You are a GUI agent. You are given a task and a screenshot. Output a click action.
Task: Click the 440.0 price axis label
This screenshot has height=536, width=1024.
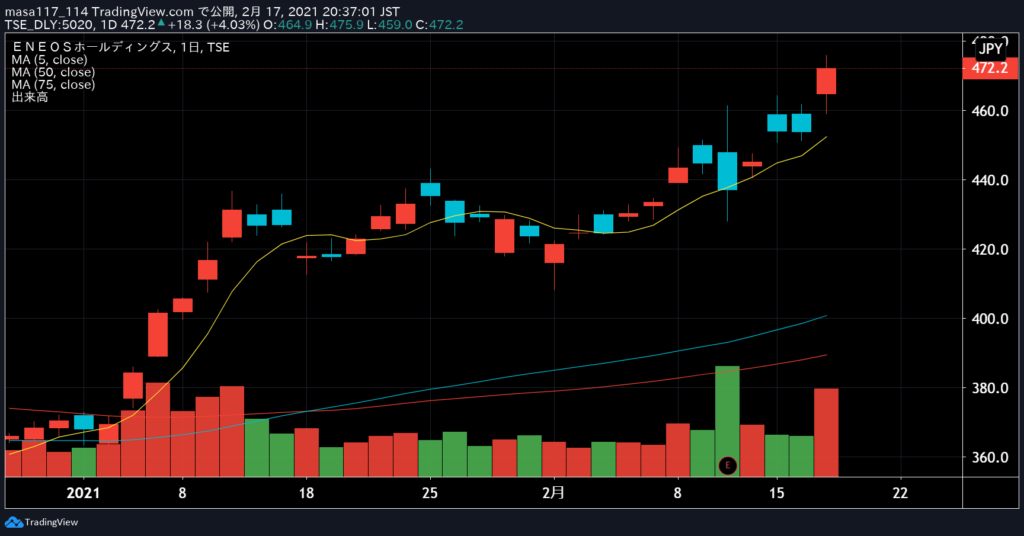pos(990,180)
